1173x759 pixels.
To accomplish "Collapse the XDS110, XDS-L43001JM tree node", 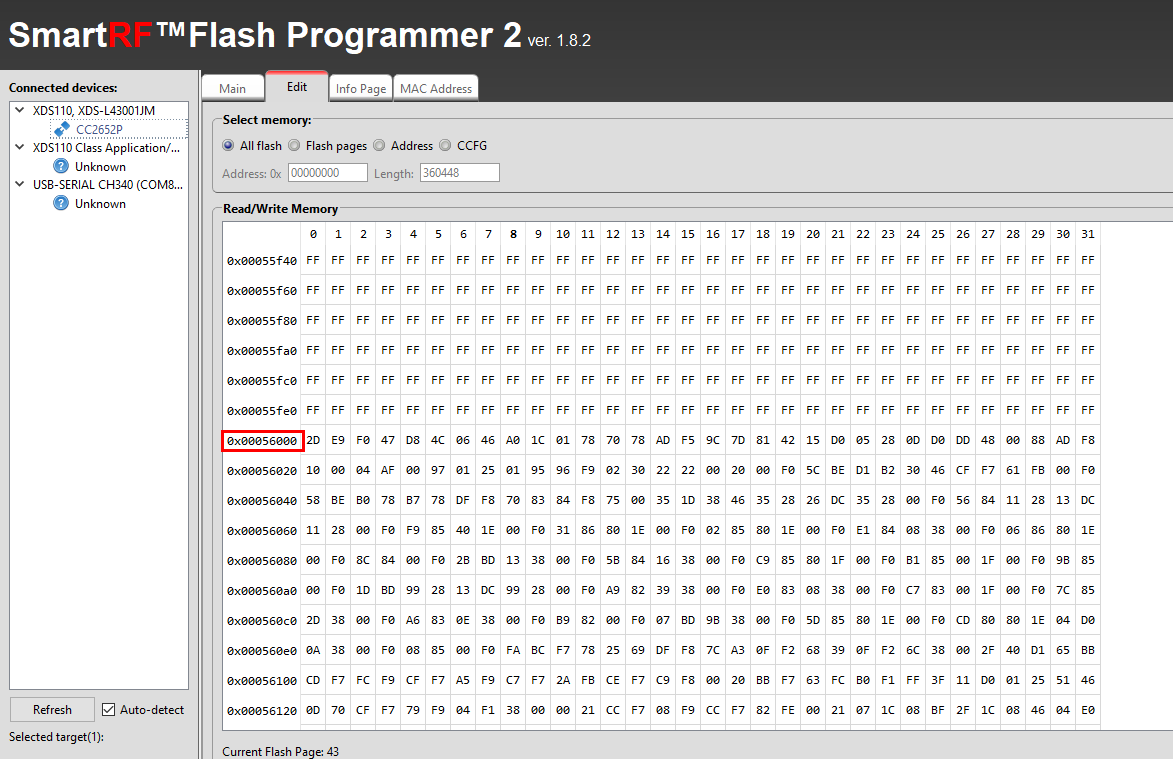I will [x=20, y=110].
